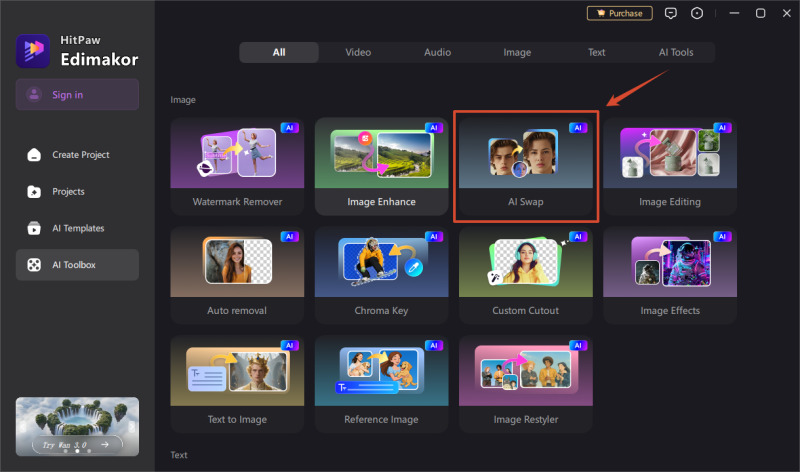800x472 pixels.
Task: Switch to the Audio tab
Action: click(x=437, y=52)
